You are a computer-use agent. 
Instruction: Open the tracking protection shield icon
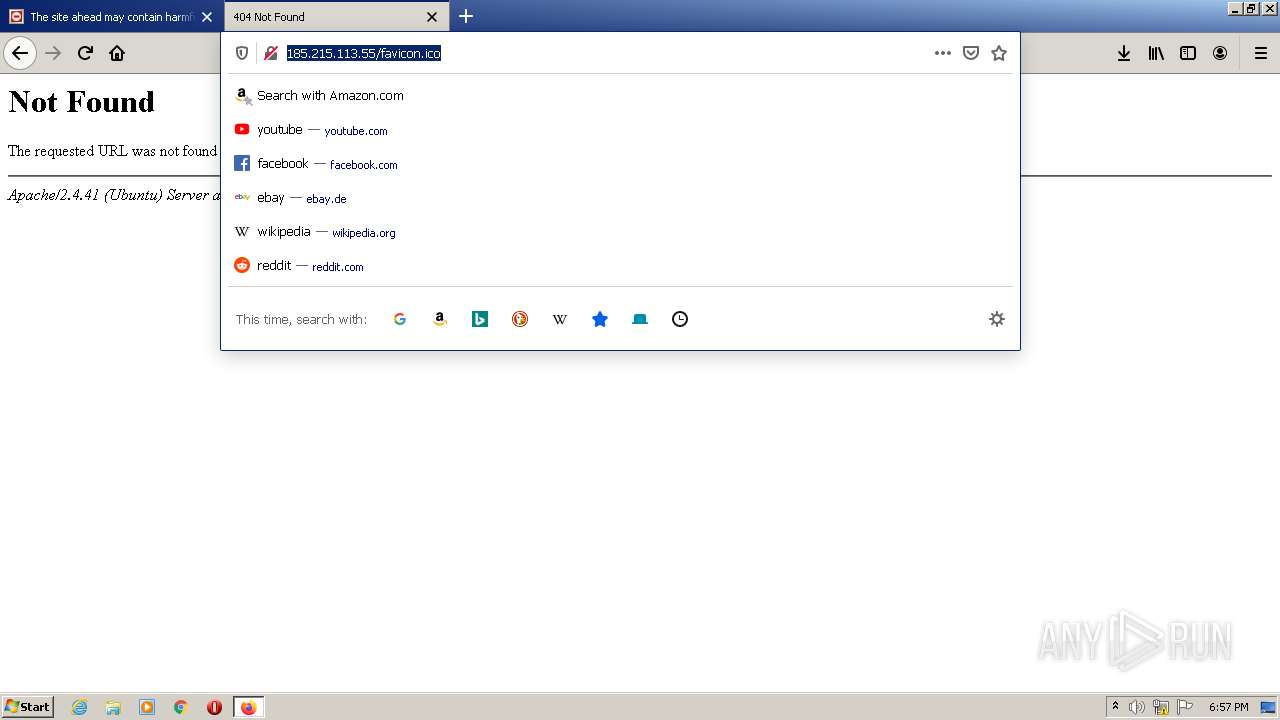tap(242, 53)
